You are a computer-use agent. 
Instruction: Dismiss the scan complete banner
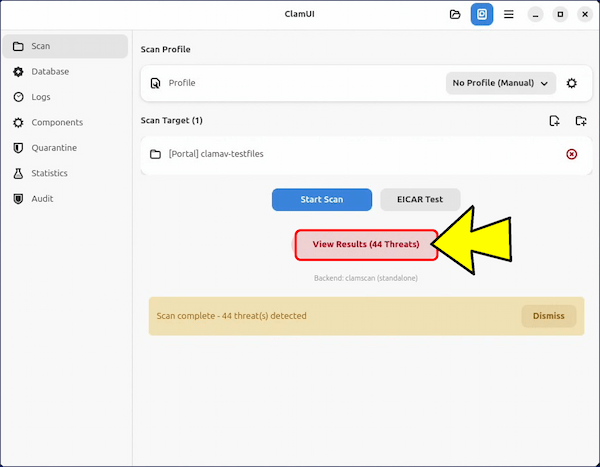(x=548, y=316)
